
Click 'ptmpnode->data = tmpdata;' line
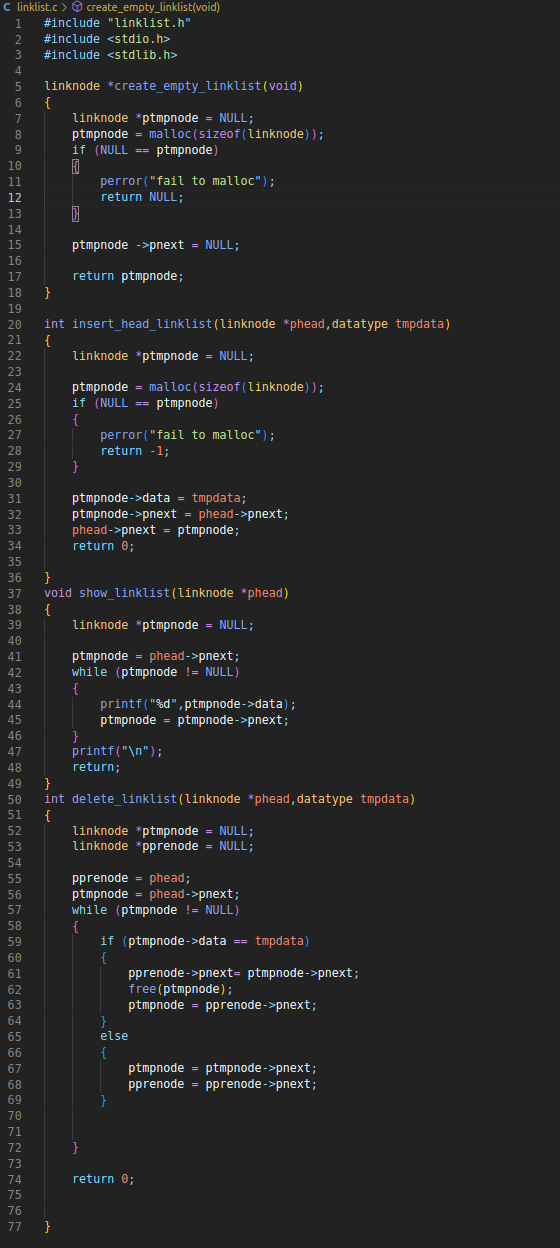pos(159,499)
